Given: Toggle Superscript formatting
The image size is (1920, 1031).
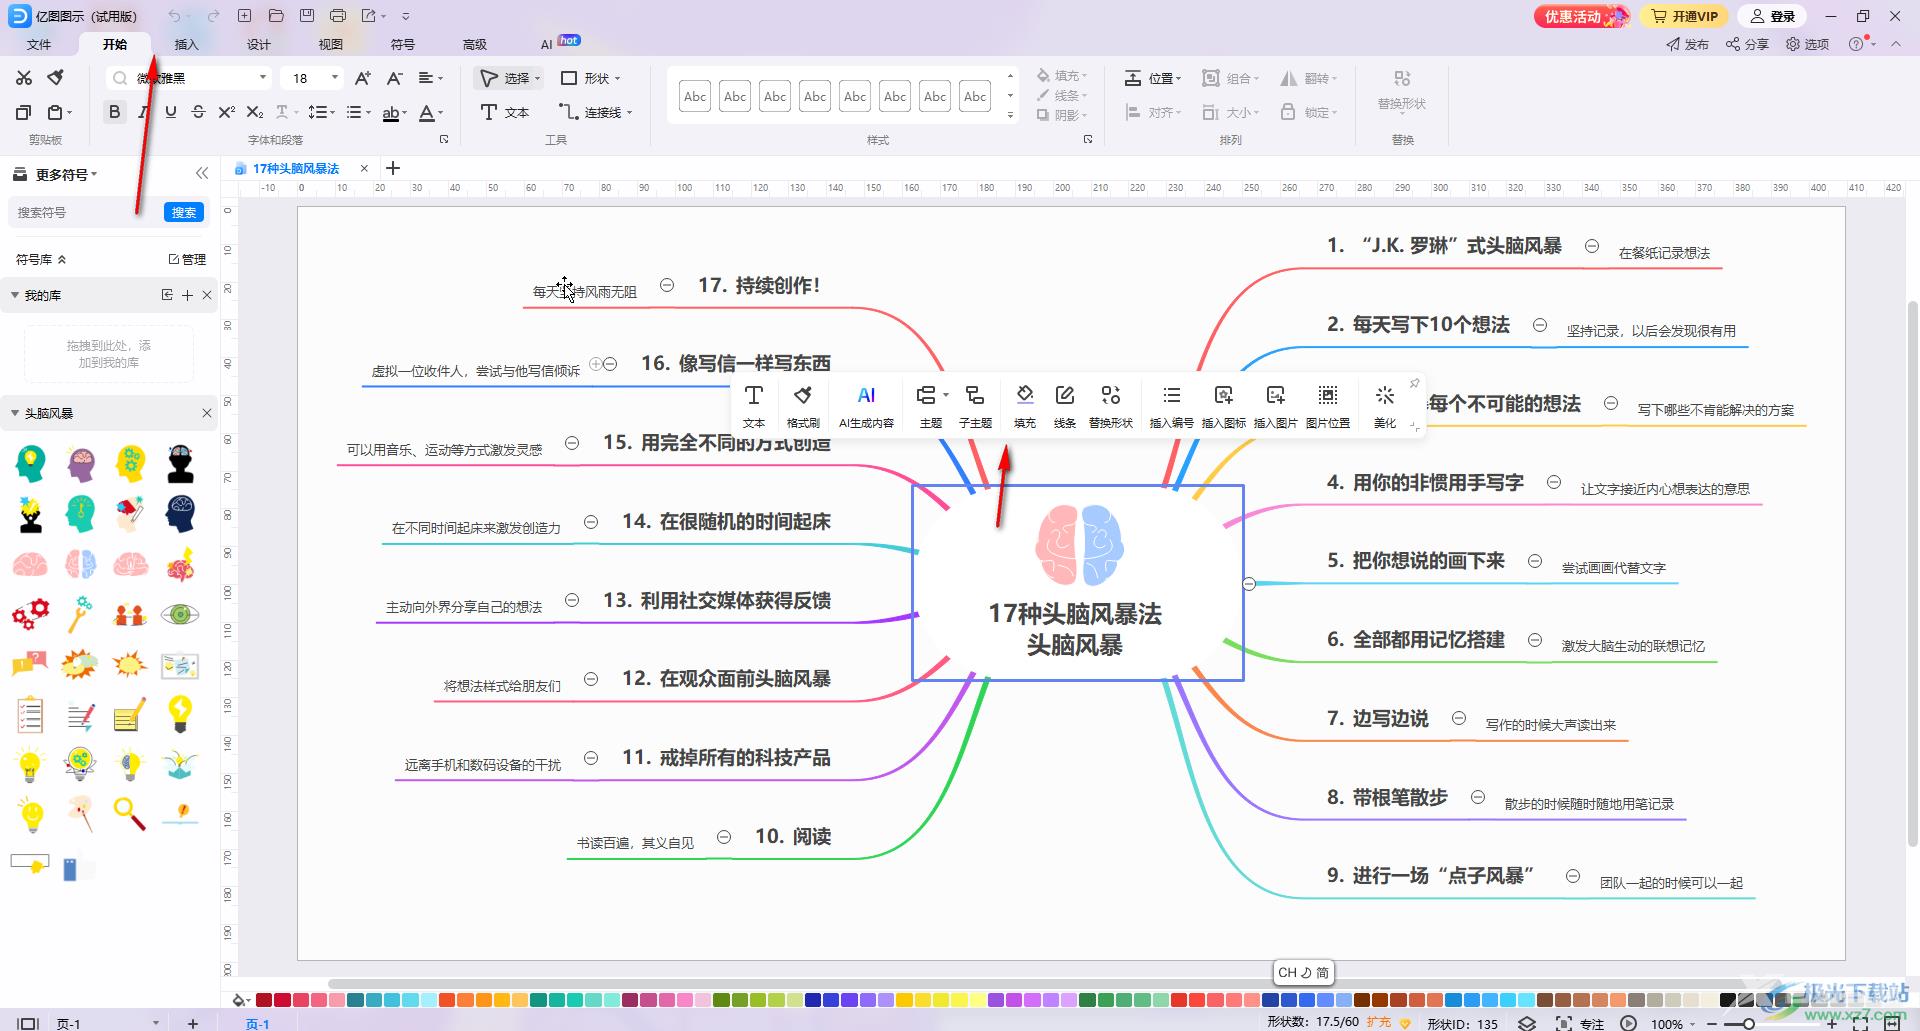Looking at the screenshot, I should [x=227, y=112].
